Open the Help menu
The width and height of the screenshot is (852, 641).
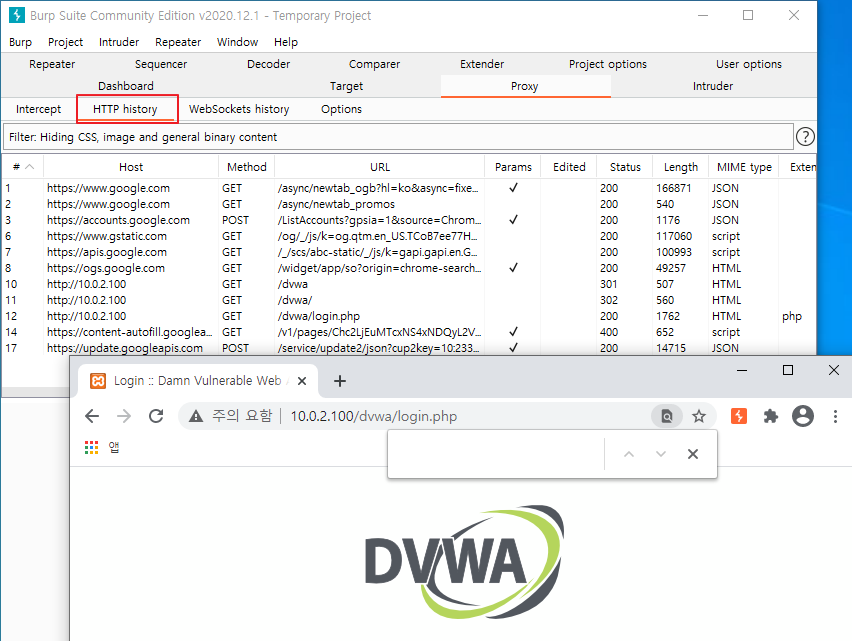pyautogui.click(x=286, y=42)
